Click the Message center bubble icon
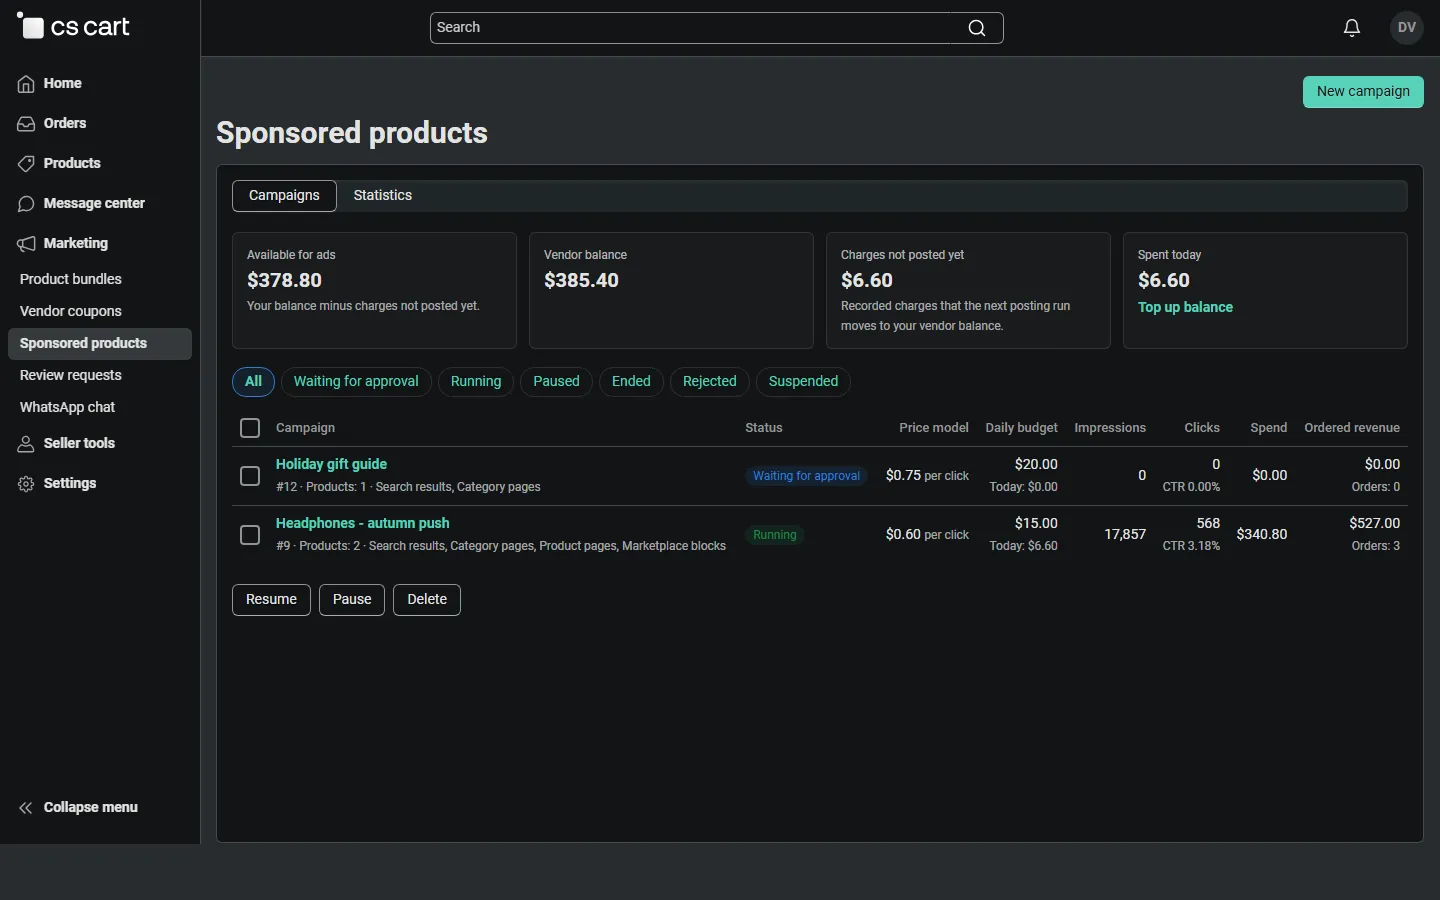This screenshot has width=1440, height=900. pos(26,204)
